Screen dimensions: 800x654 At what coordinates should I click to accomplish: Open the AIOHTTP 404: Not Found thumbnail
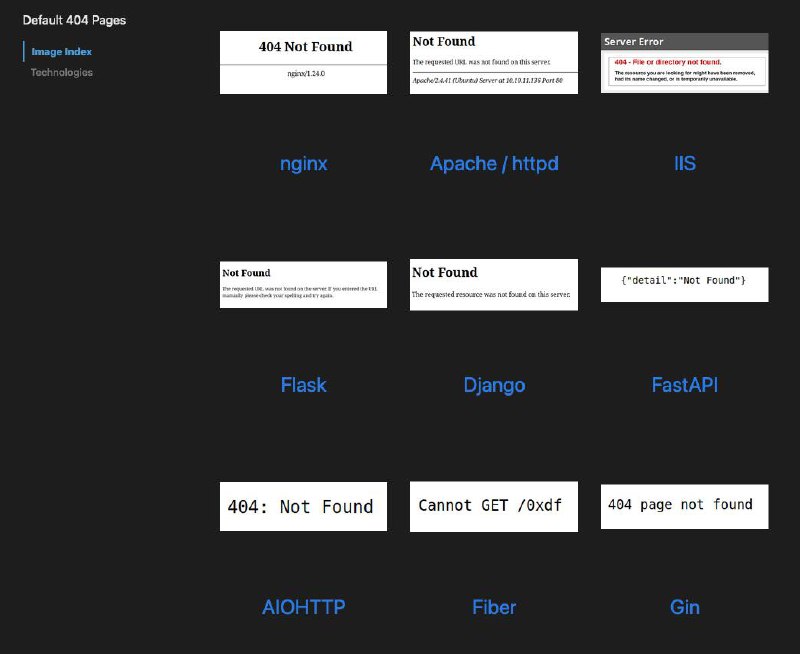pyautogui.click(x=303, y=507)
